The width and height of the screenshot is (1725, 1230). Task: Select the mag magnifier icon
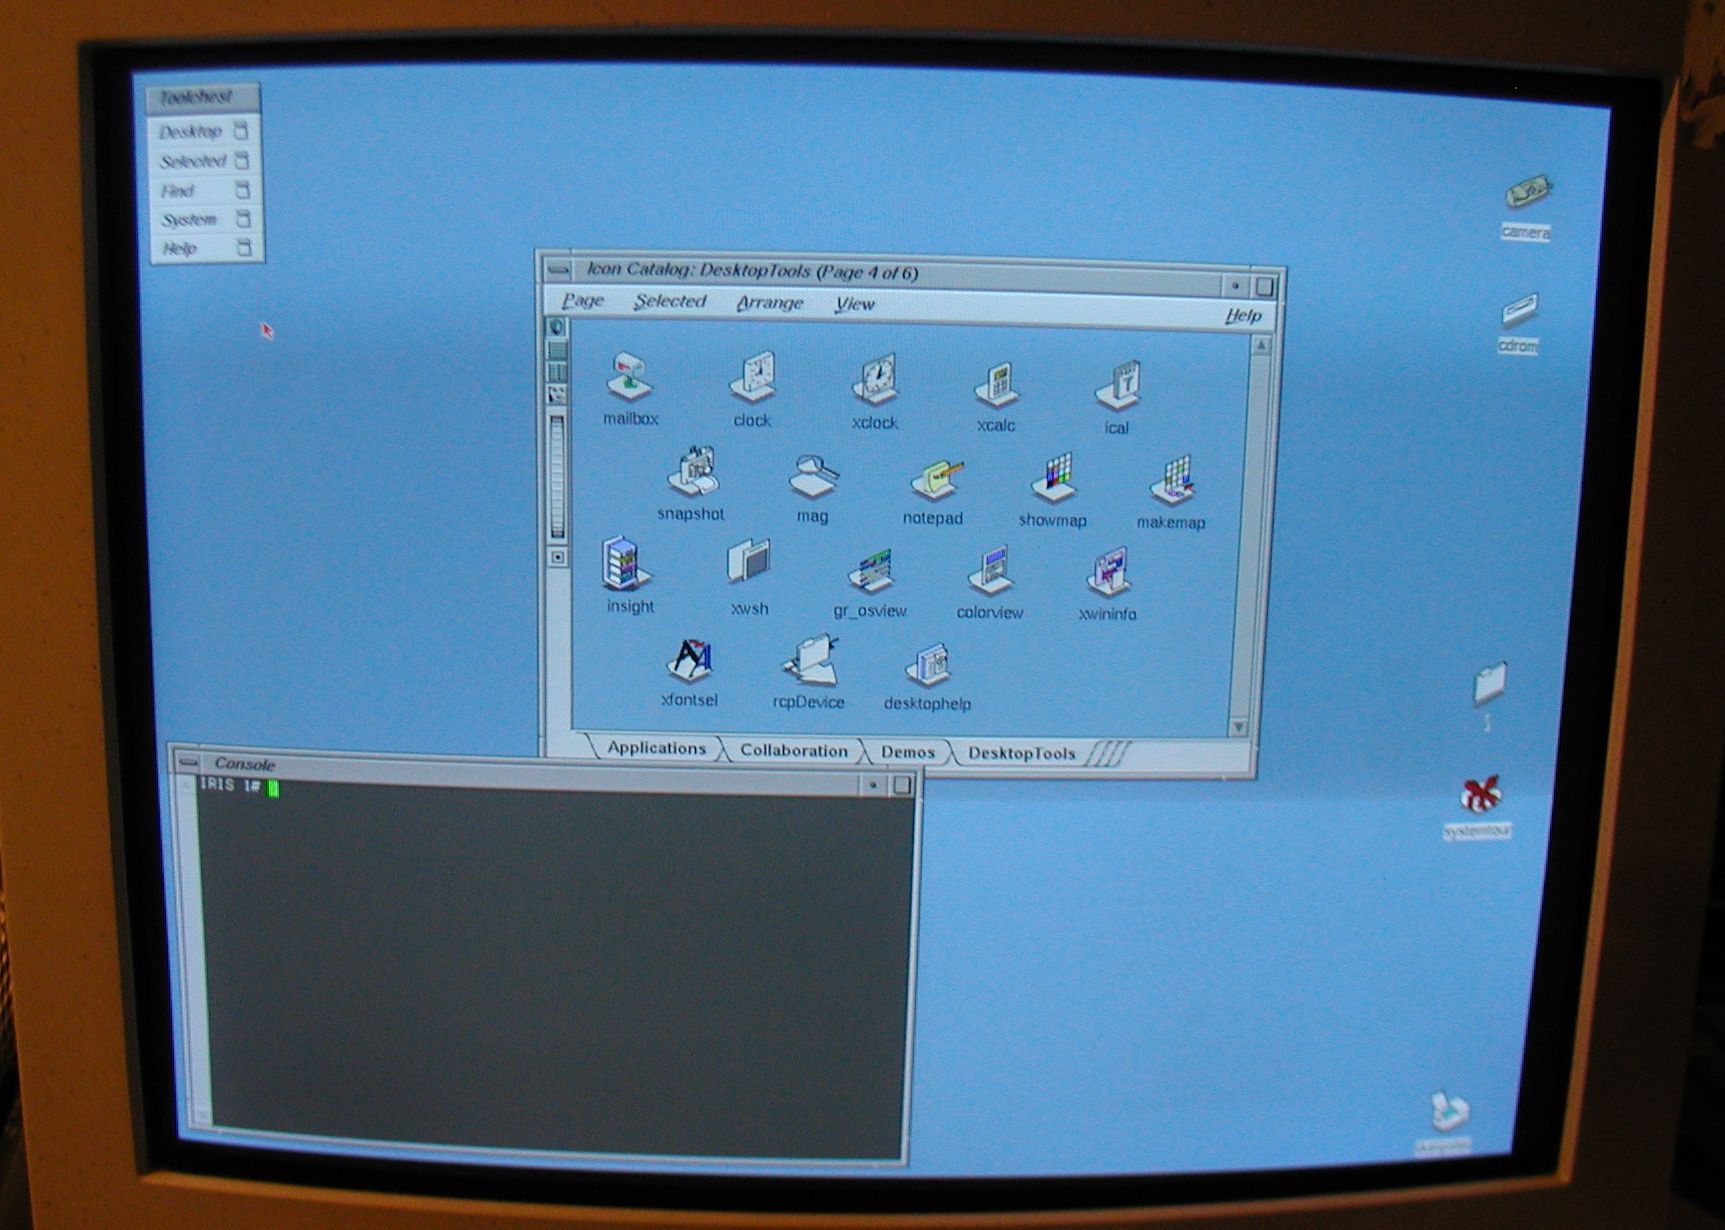tap(813, 476)
